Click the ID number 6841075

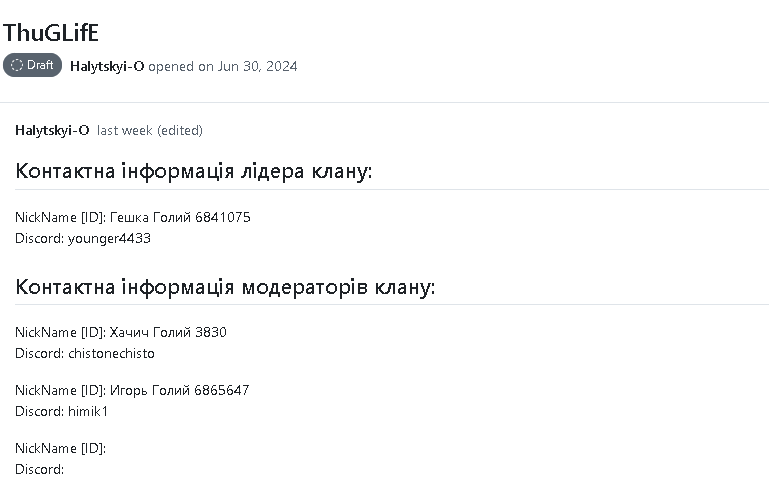click(x=223, y=217)
